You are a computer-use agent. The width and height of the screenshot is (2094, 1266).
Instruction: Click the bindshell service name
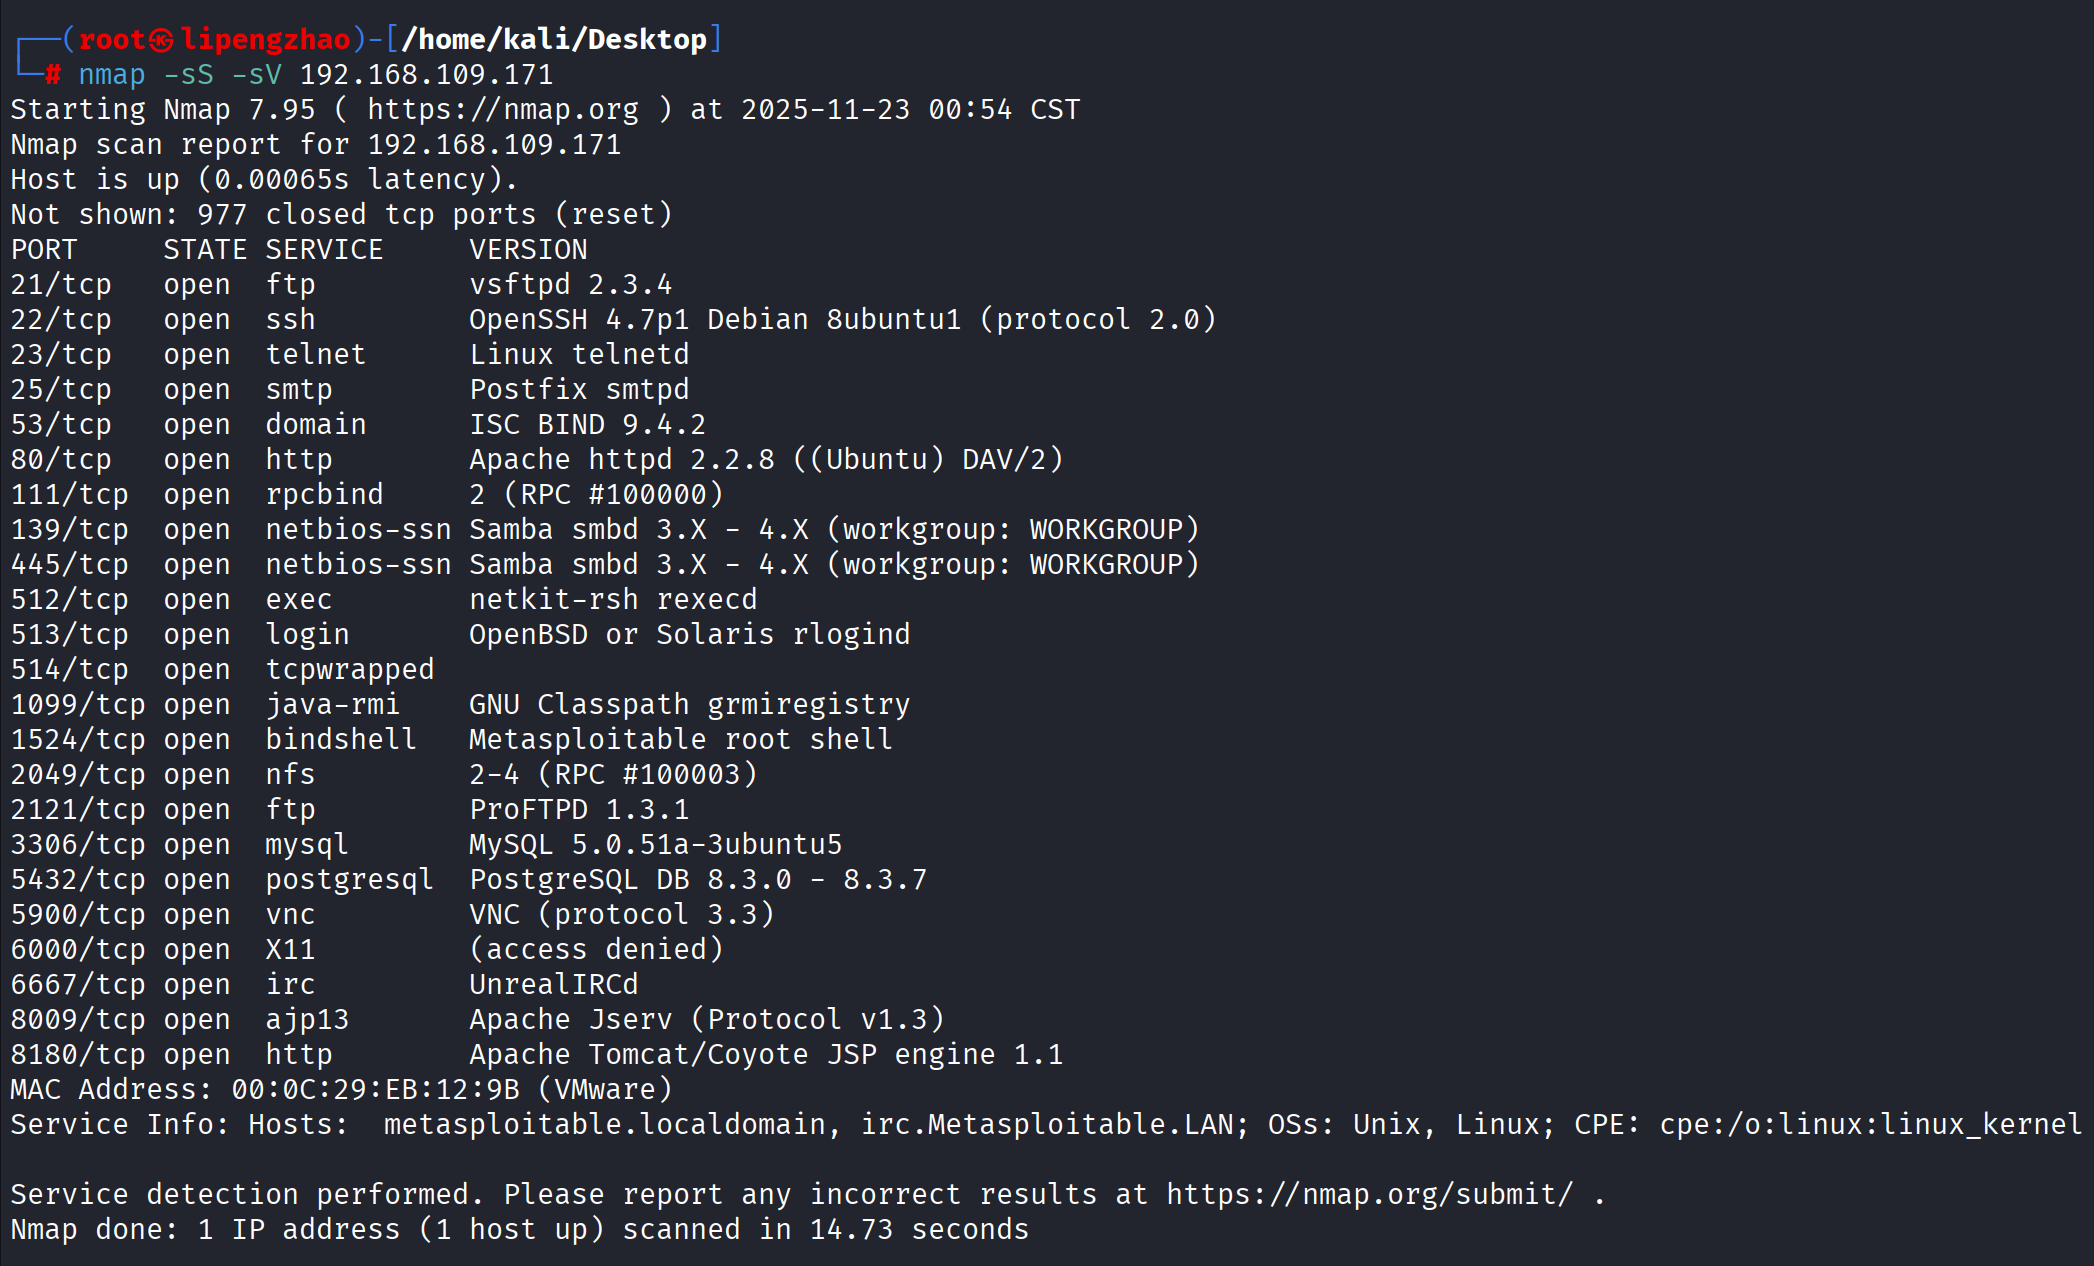tap(340, 740)
